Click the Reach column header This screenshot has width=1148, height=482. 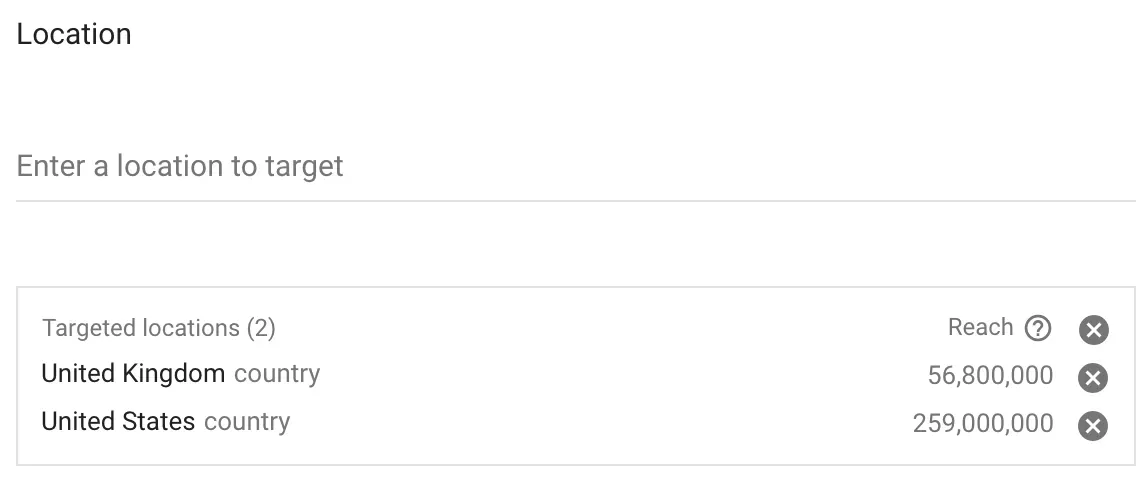980,328
